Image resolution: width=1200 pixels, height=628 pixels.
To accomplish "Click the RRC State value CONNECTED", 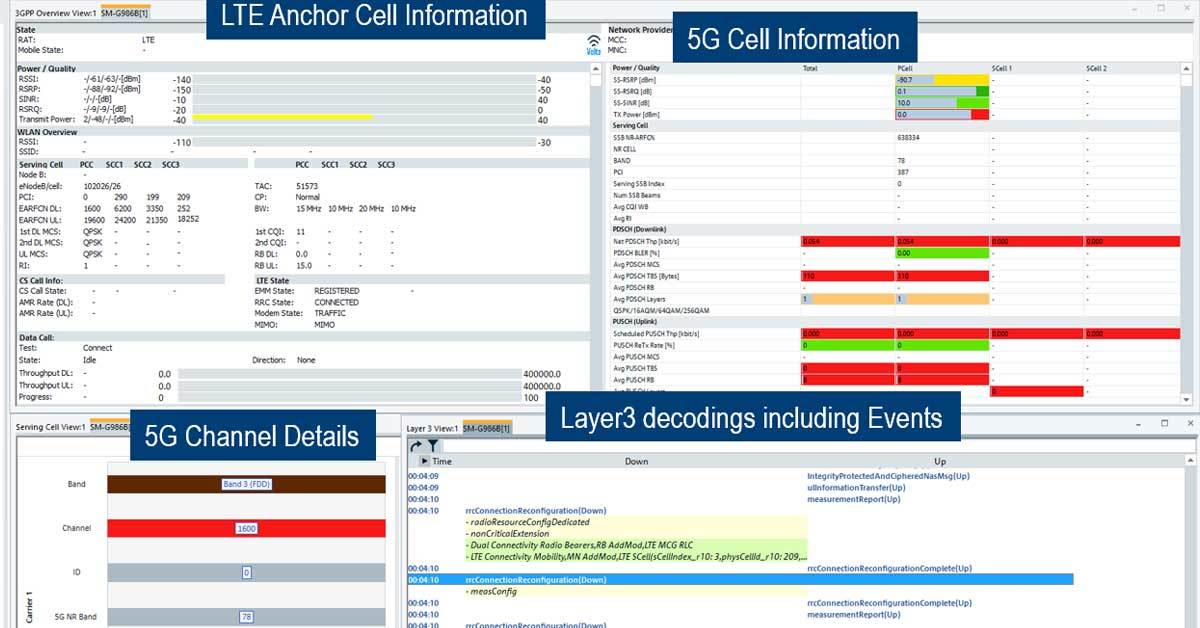I will pos(336,302).
